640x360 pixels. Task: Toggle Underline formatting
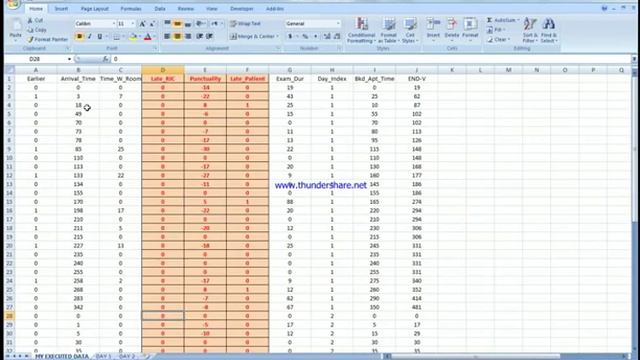click(100, 37)
